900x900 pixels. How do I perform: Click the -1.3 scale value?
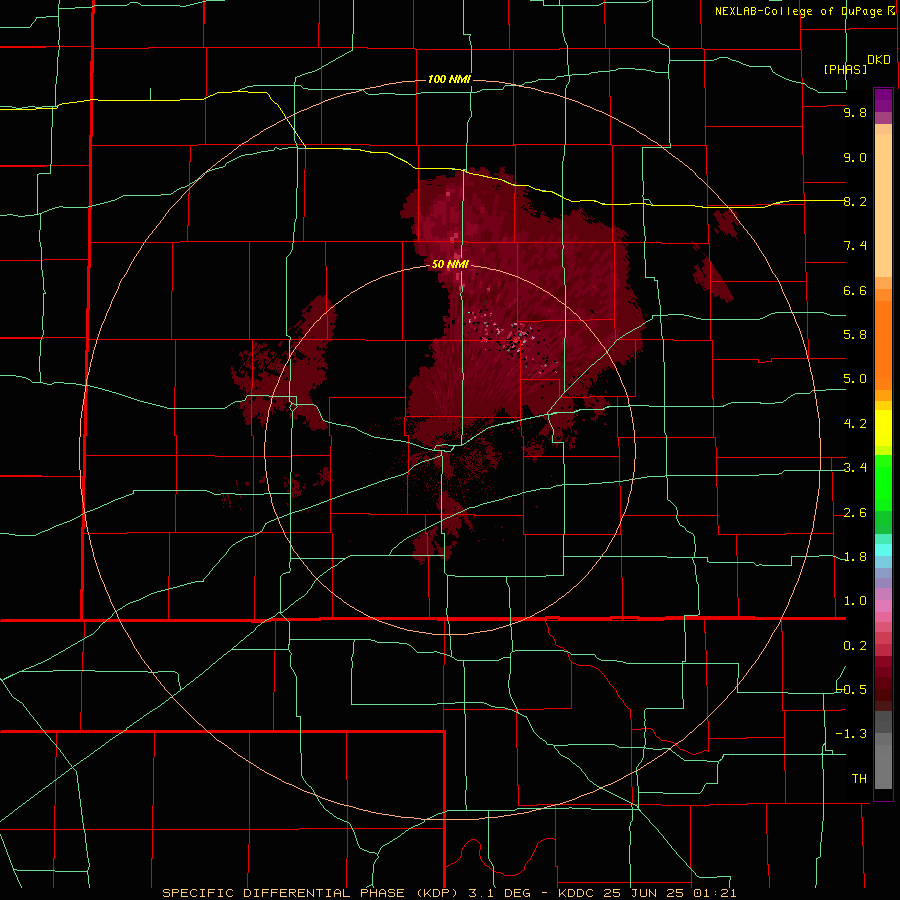click(x=852, y=734)
